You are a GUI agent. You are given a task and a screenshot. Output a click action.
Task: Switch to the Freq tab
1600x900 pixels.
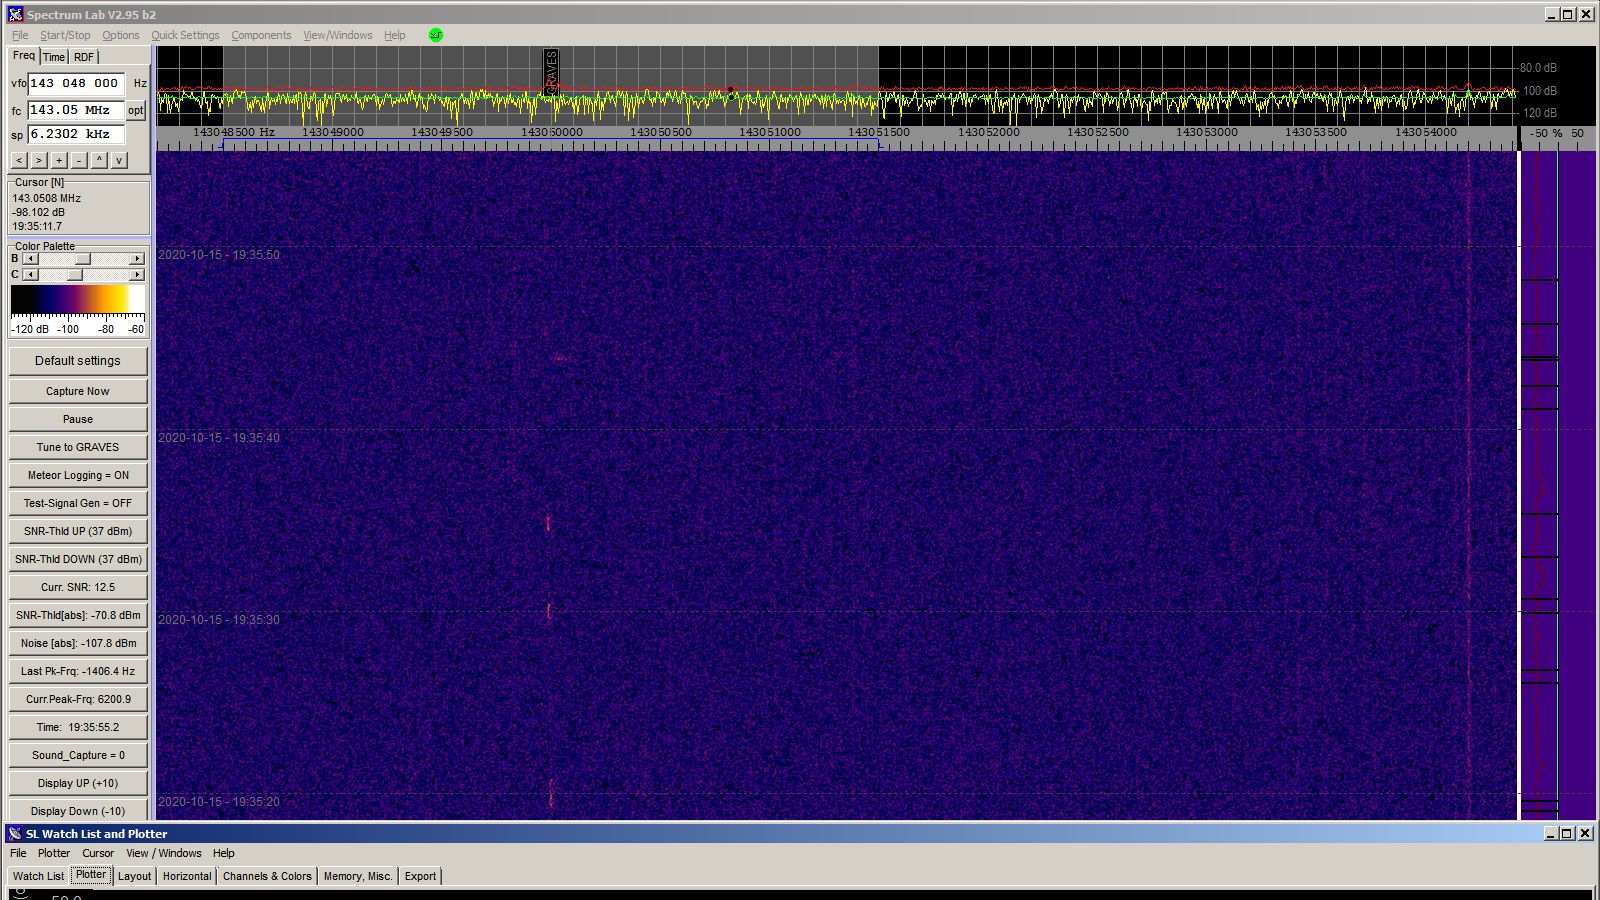(x=24, y=56)
